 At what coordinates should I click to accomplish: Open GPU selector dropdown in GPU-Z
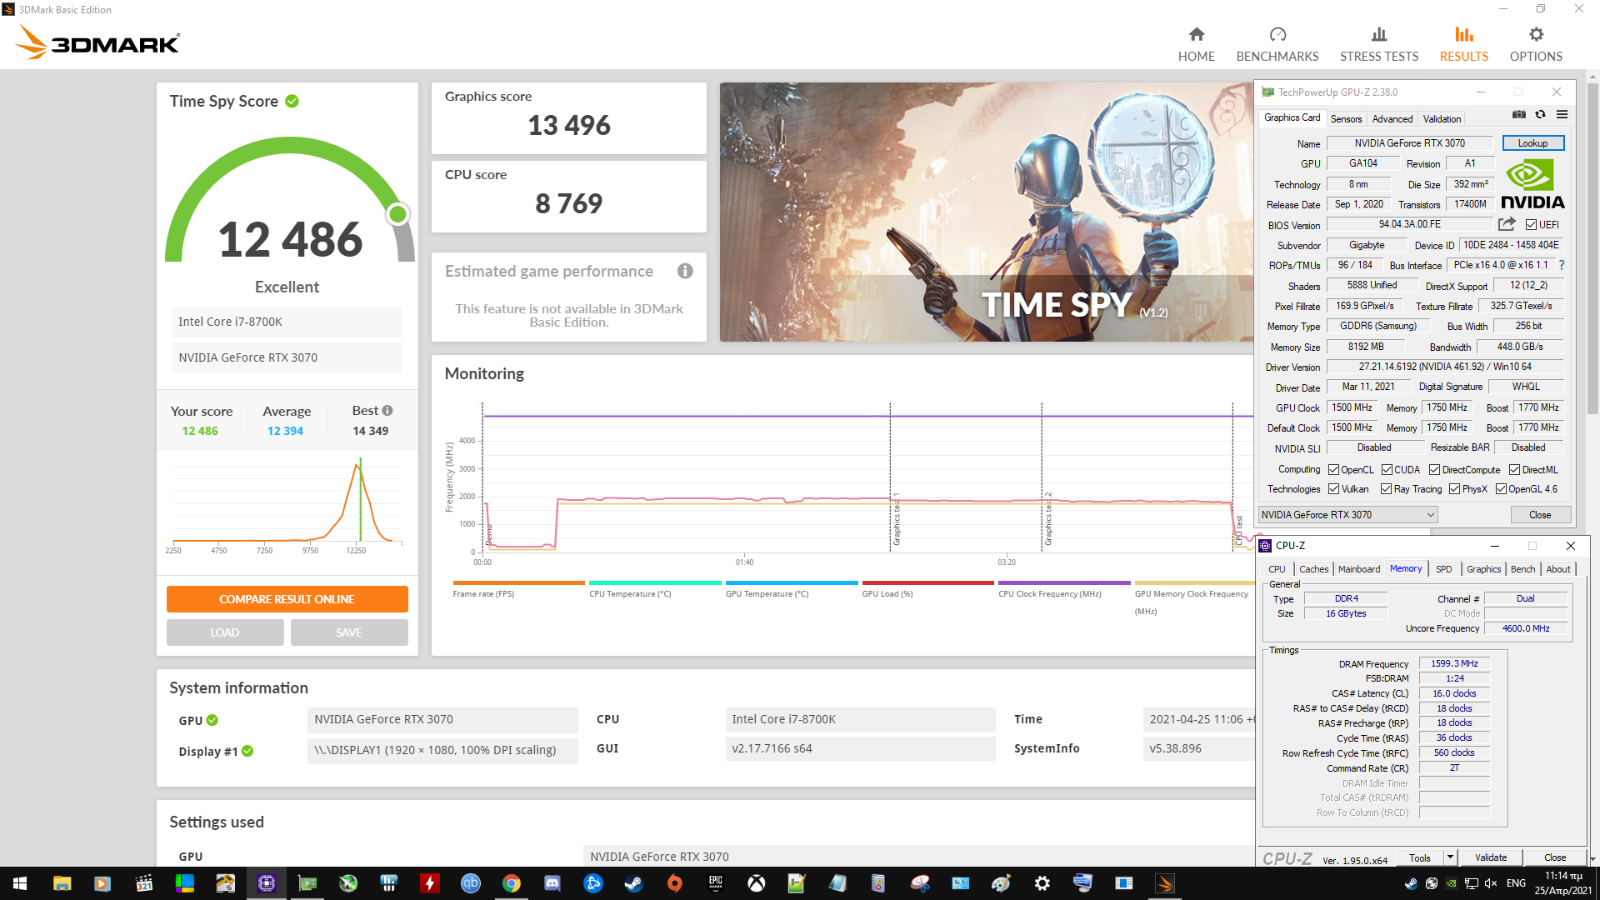[1348, 515]
